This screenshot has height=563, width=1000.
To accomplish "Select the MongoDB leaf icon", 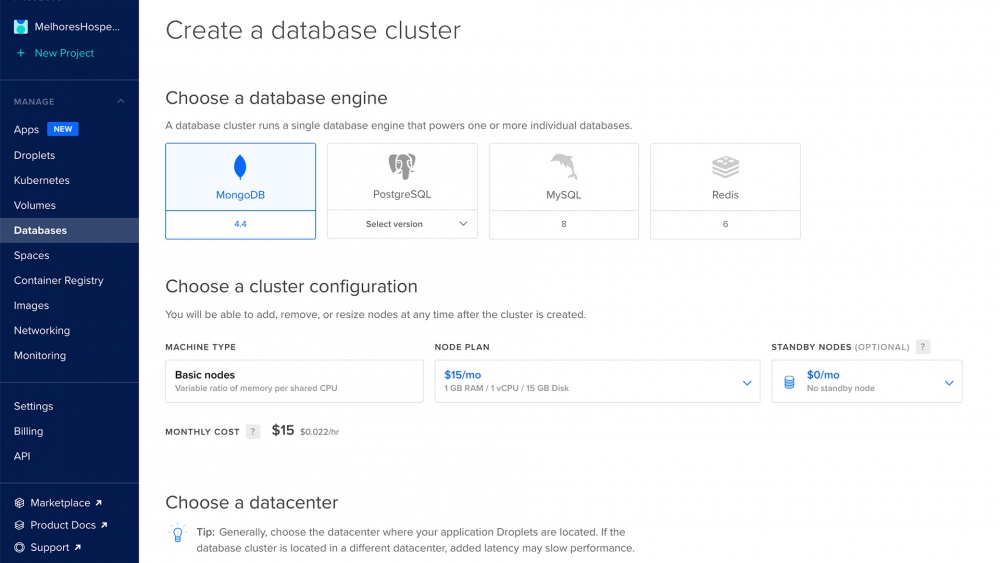I will coord(240,167).
